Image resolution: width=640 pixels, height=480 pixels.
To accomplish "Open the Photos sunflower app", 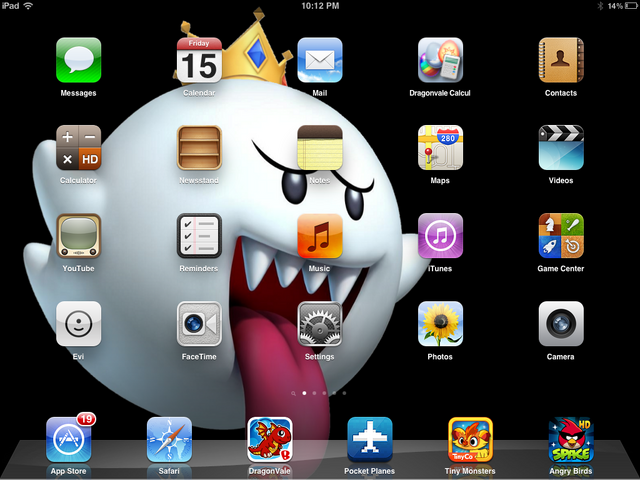I will click(440, 324).
